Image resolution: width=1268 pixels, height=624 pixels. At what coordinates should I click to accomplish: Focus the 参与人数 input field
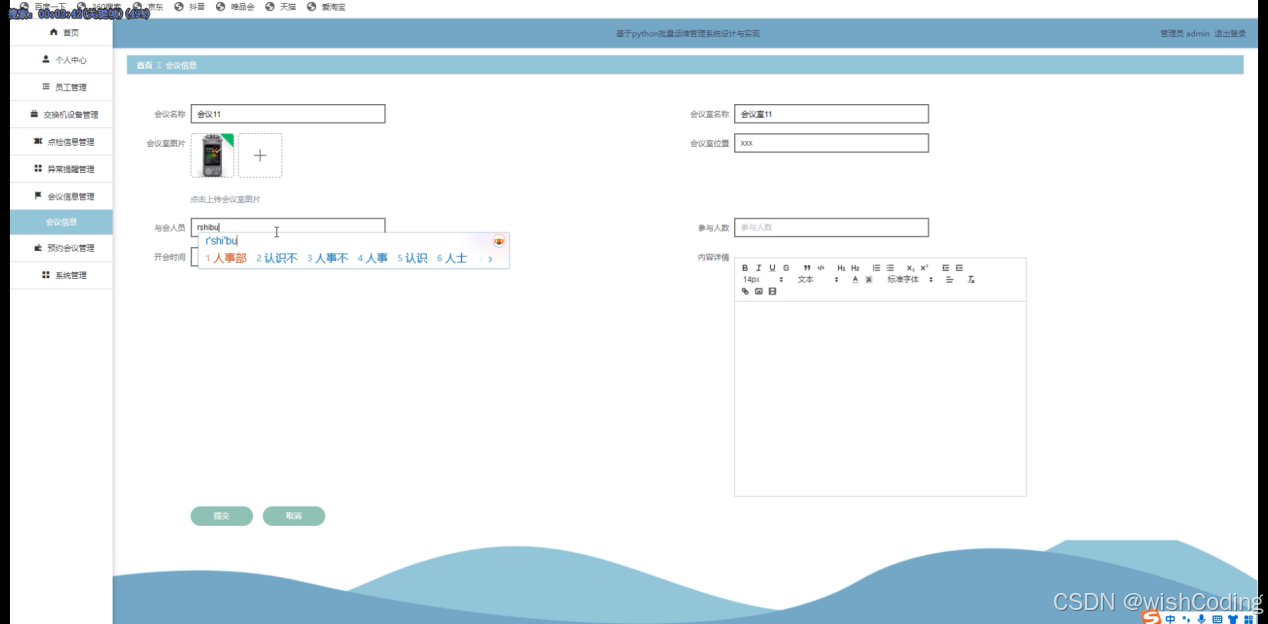[831, 228]
